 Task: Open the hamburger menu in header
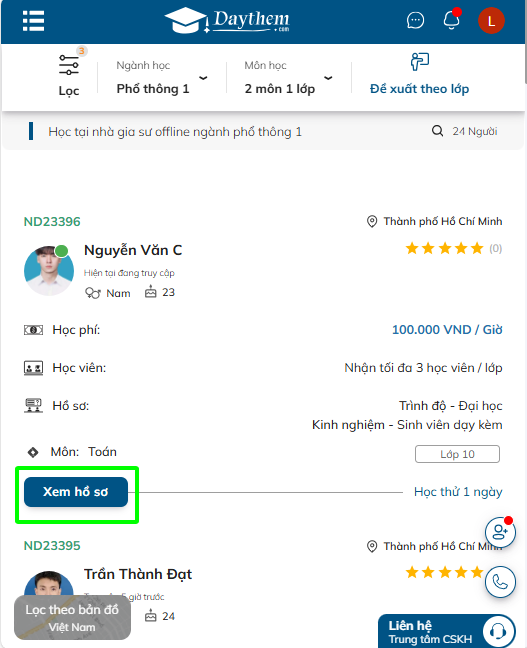click(33, 21)
